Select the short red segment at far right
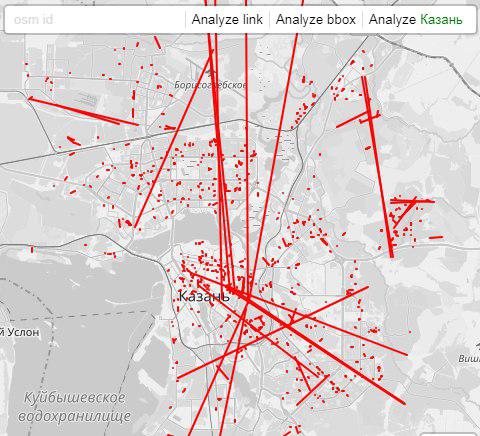Screen dimensions: 480x436 coord(436,237)
